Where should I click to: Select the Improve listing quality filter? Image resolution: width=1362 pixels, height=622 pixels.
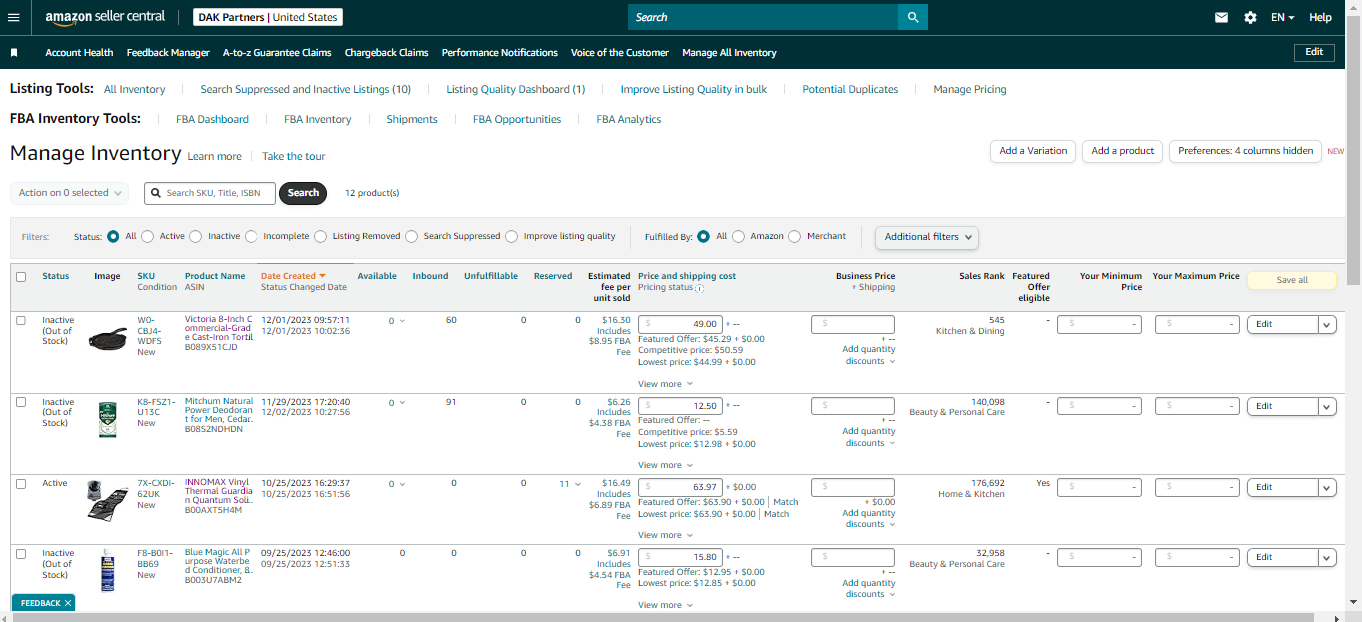[512, 237]
